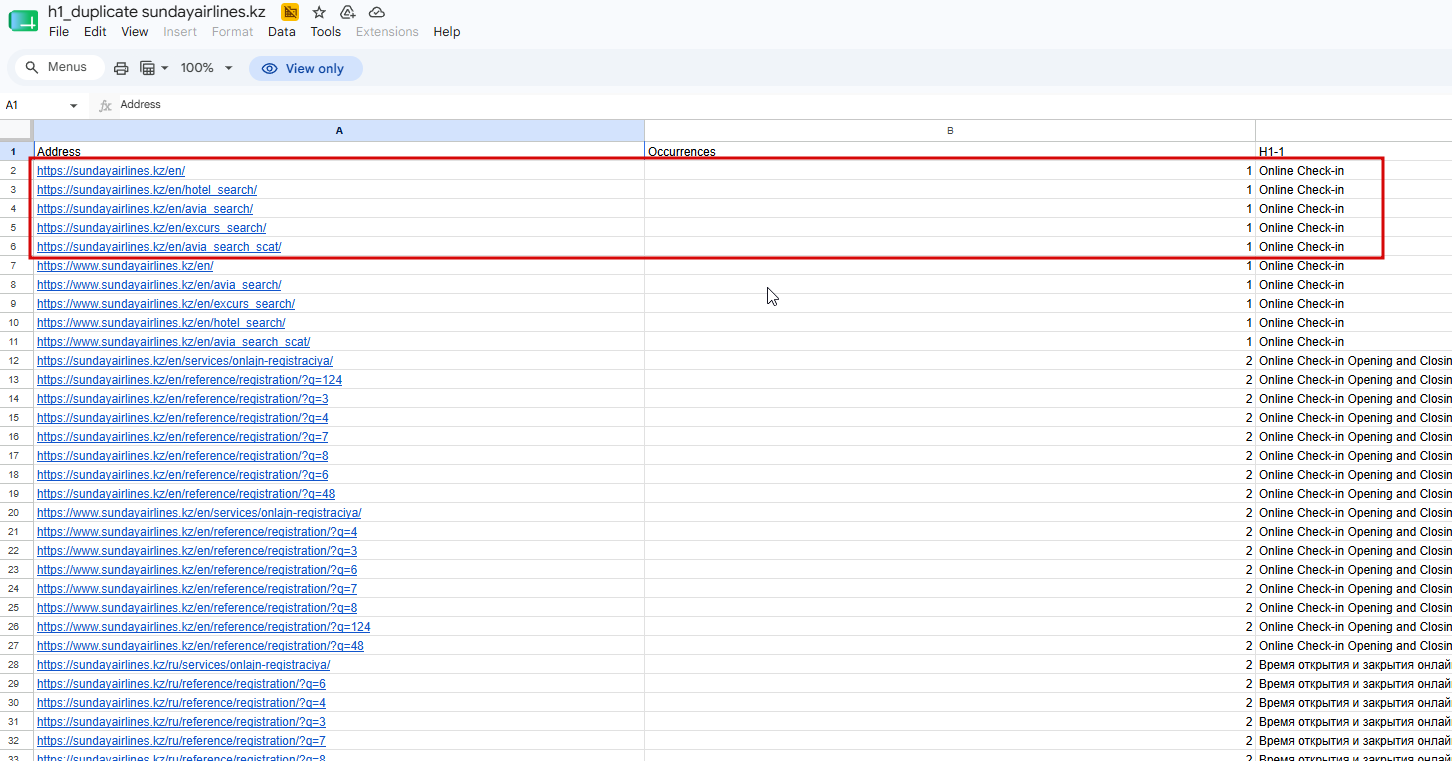Open the non-www ru/services/onlajn-registraciya link
Image resolution: width=1452 pixels, height=761 pixels.
pos(184,665)
